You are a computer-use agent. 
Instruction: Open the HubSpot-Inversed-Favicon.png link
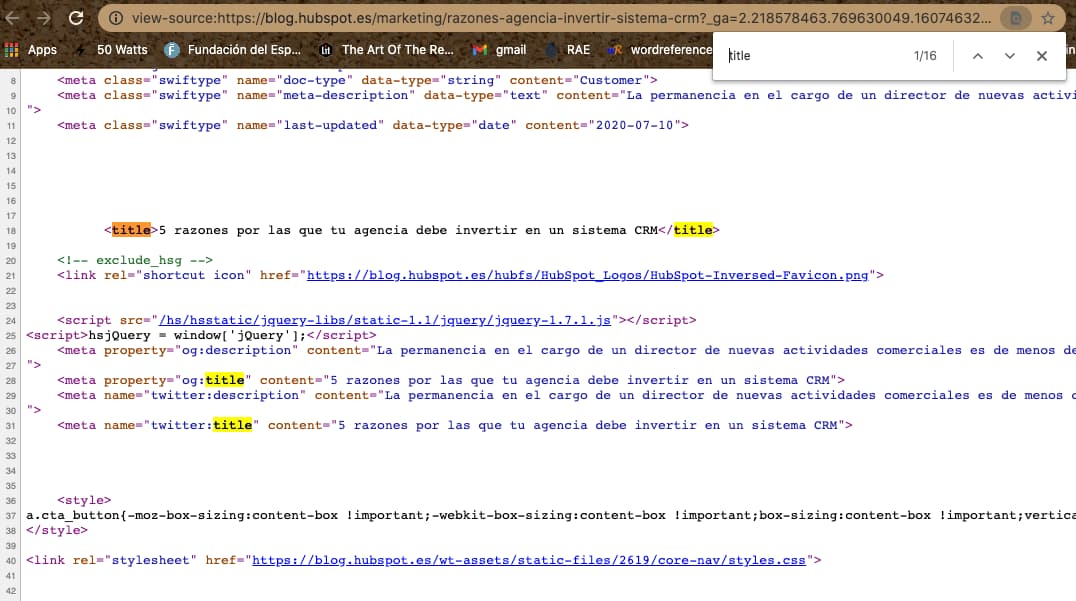point(587,275)
